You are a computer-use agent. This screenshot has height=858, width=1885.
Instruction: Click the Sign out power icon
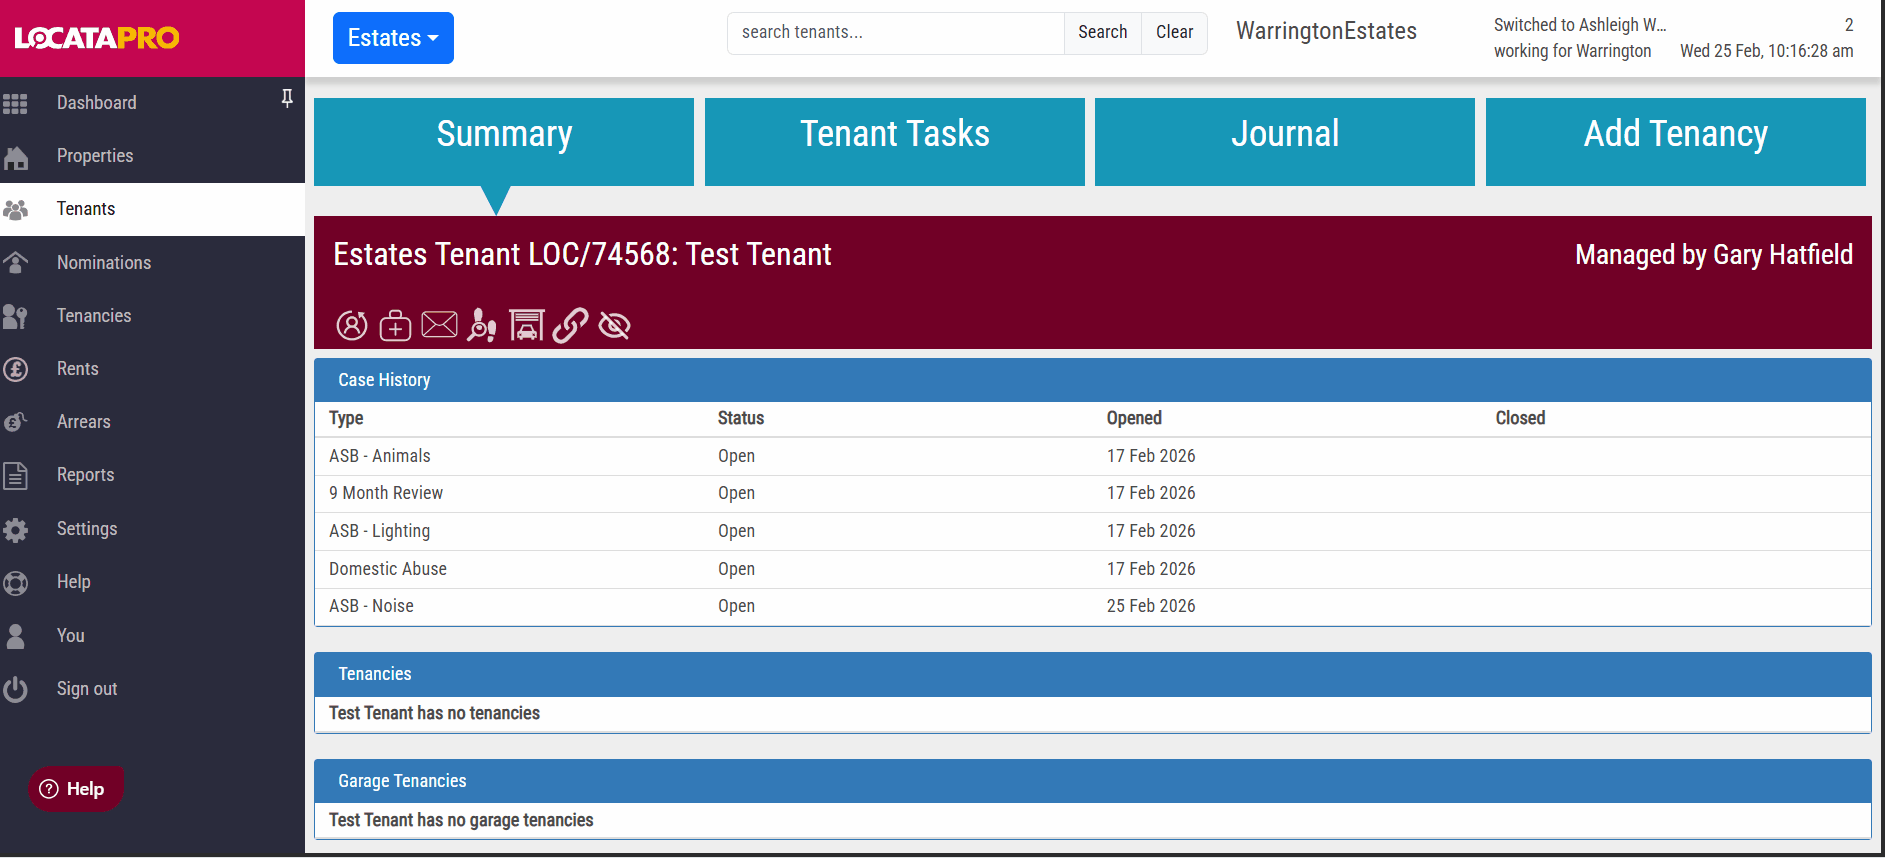coord(15,689)
